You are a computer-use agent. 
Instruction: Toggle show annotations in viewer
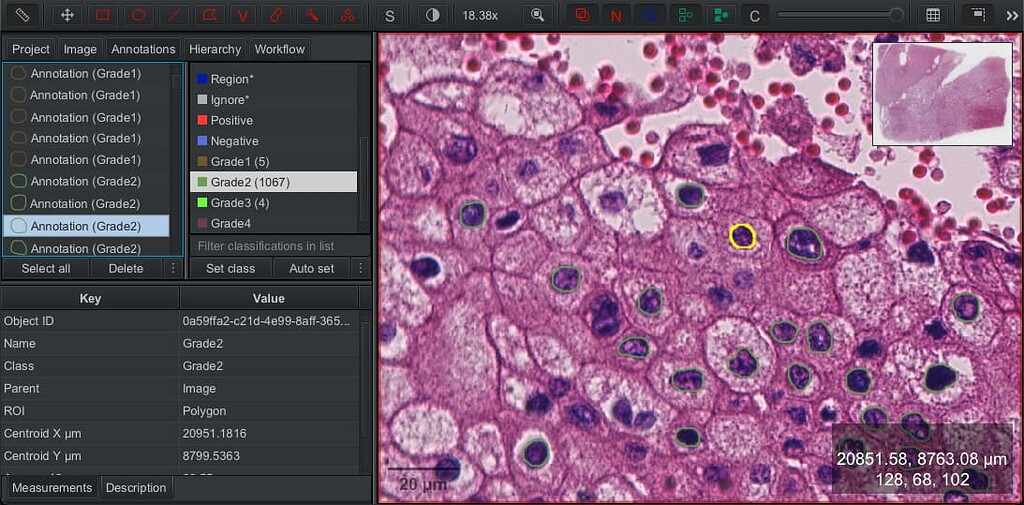click(581, 15)
